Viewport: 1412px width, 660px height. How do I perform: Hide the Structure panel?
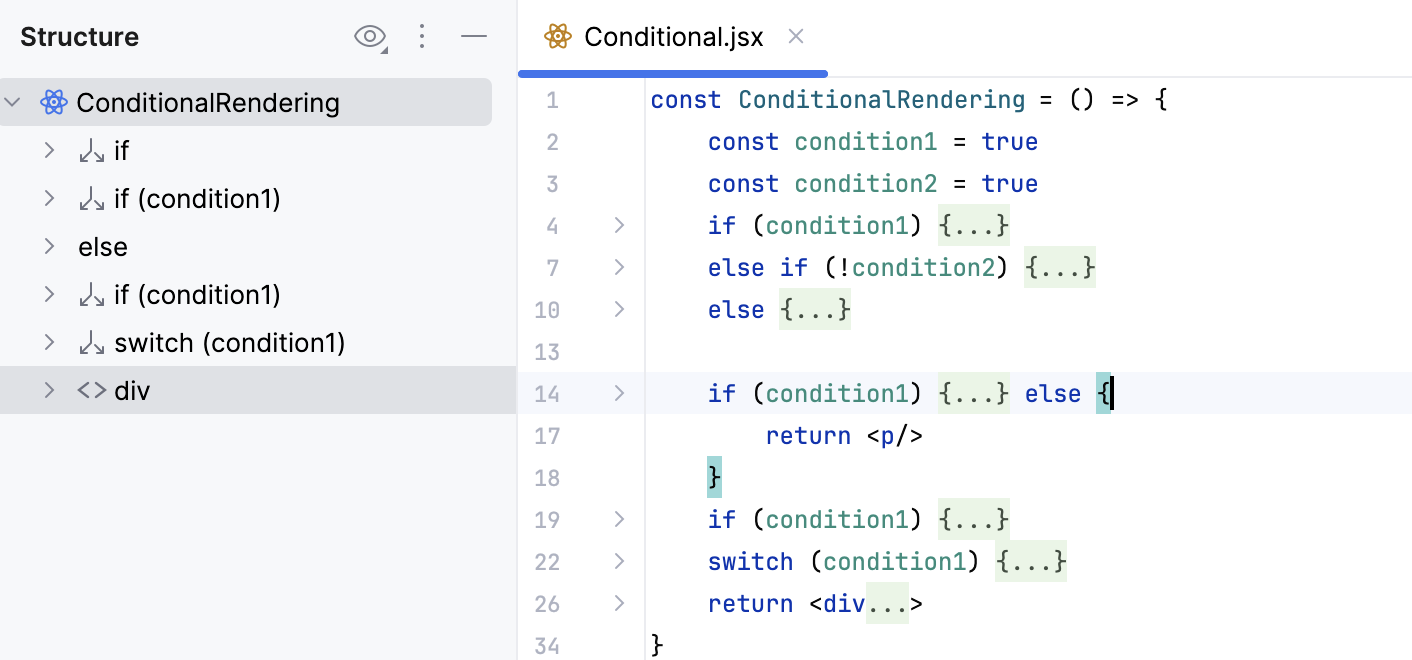(x=474, y=36)
